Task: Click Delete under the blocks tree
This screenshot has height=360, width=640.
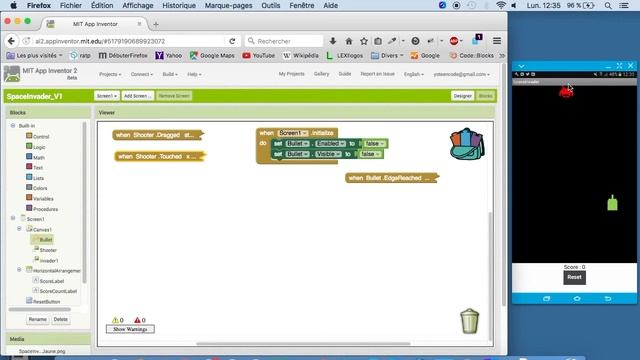Action: [60, 320]
